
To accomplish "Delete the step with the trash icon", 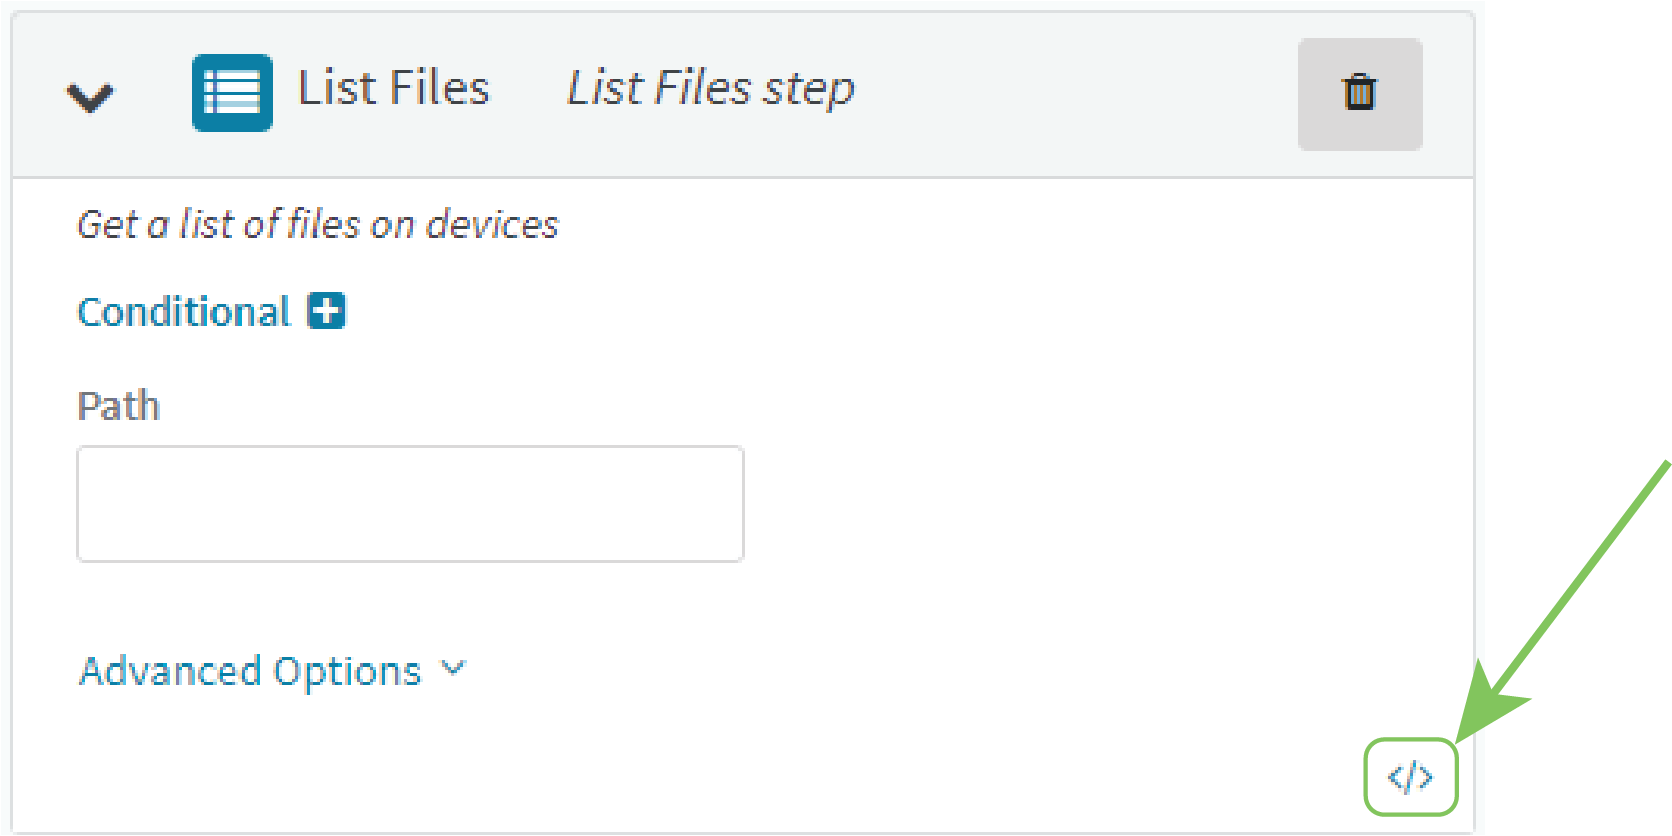I will (x=1359, y=93).
